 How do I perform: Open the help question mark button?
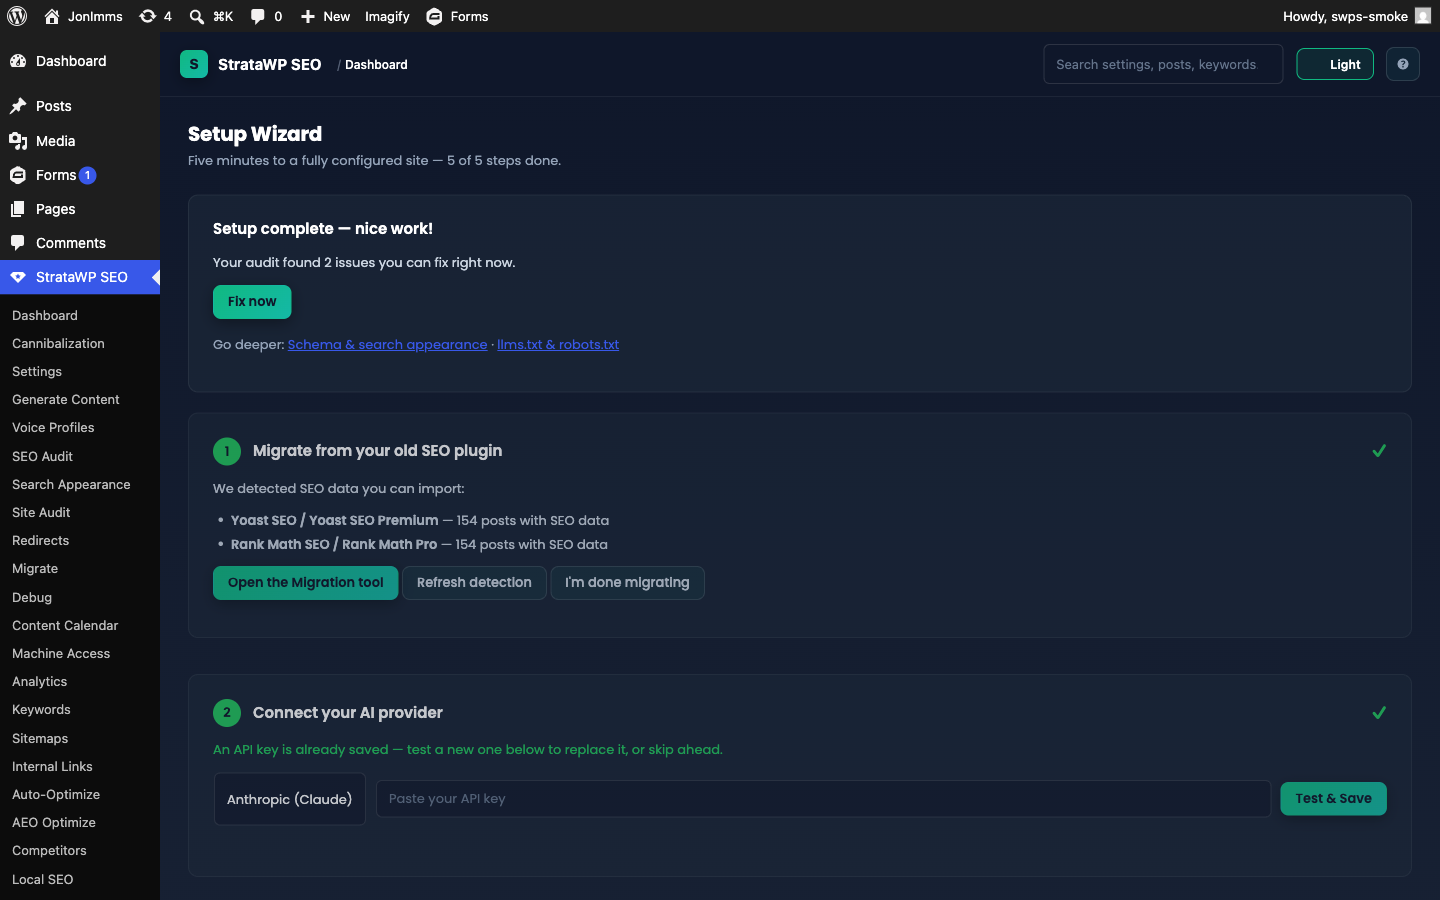pyautogui.click(x=1403, y=64)
